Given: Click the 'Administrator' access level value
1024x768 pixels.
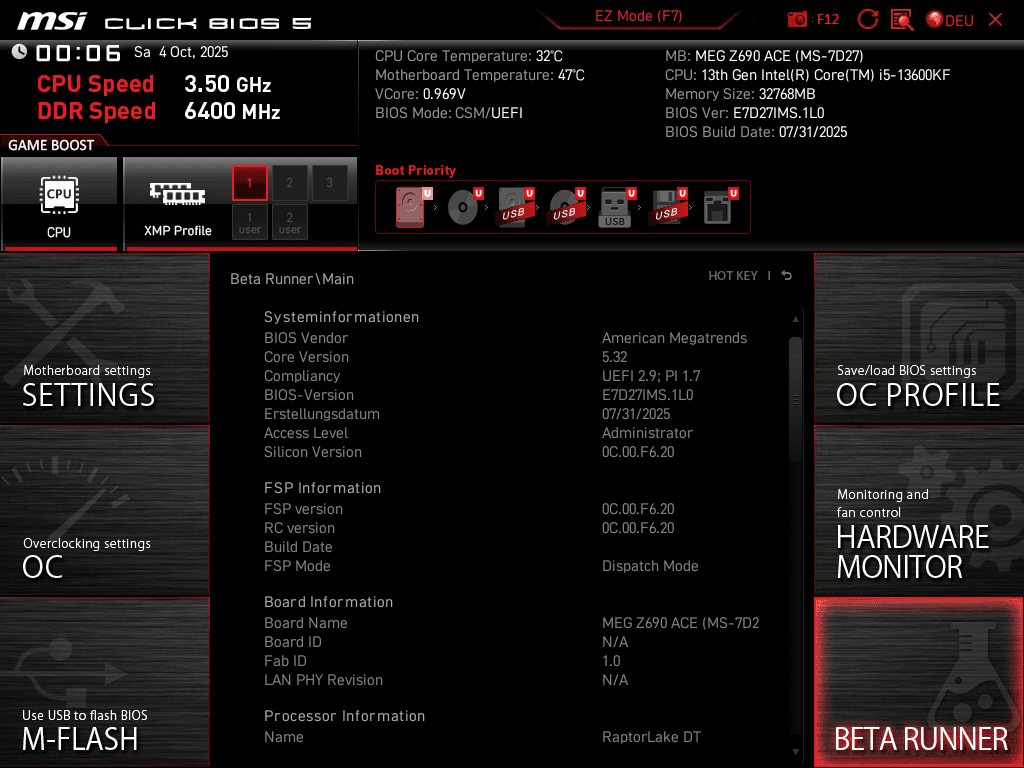Looking at the screenshot, I should coord(647,433).
